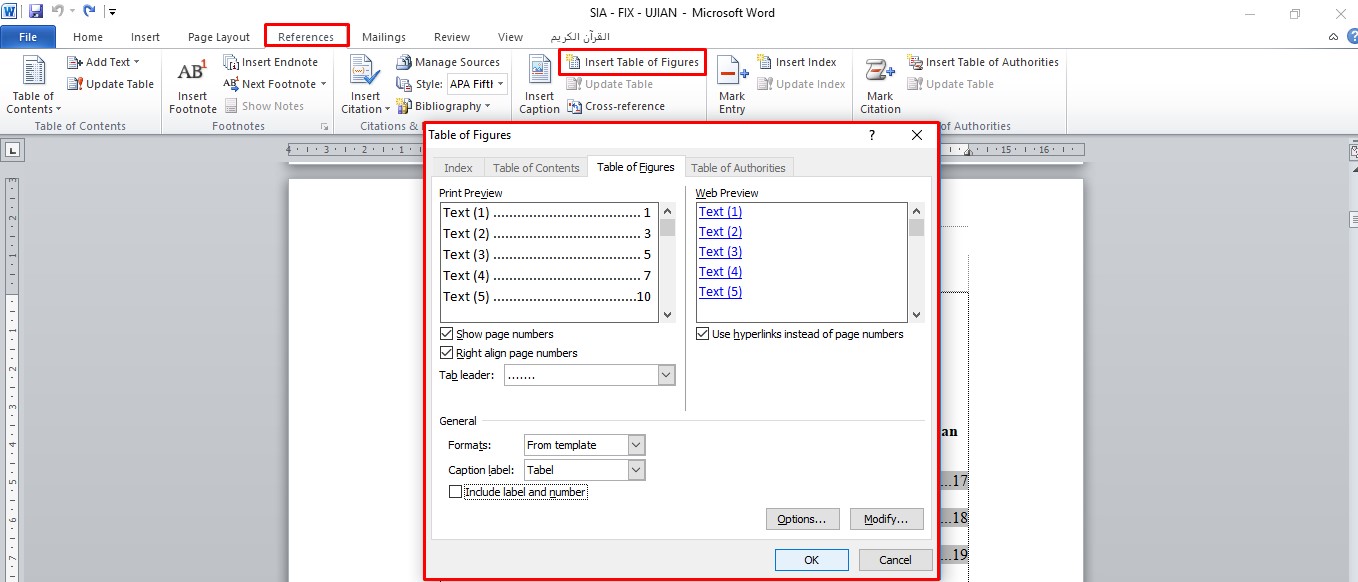Click Text (4) line in Print Preview
1358x582 pixels.
(547, 276)
